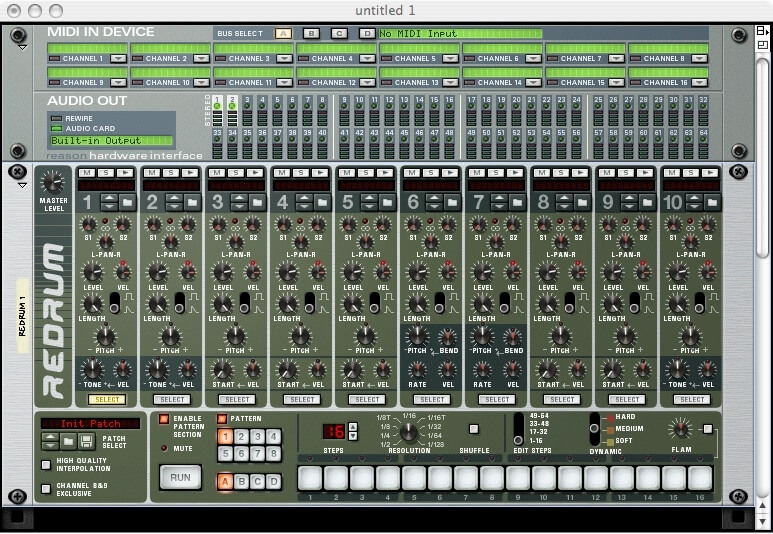Click the patch browse folder icon
The width and height of the screenshot is (773, 534).
68,441
